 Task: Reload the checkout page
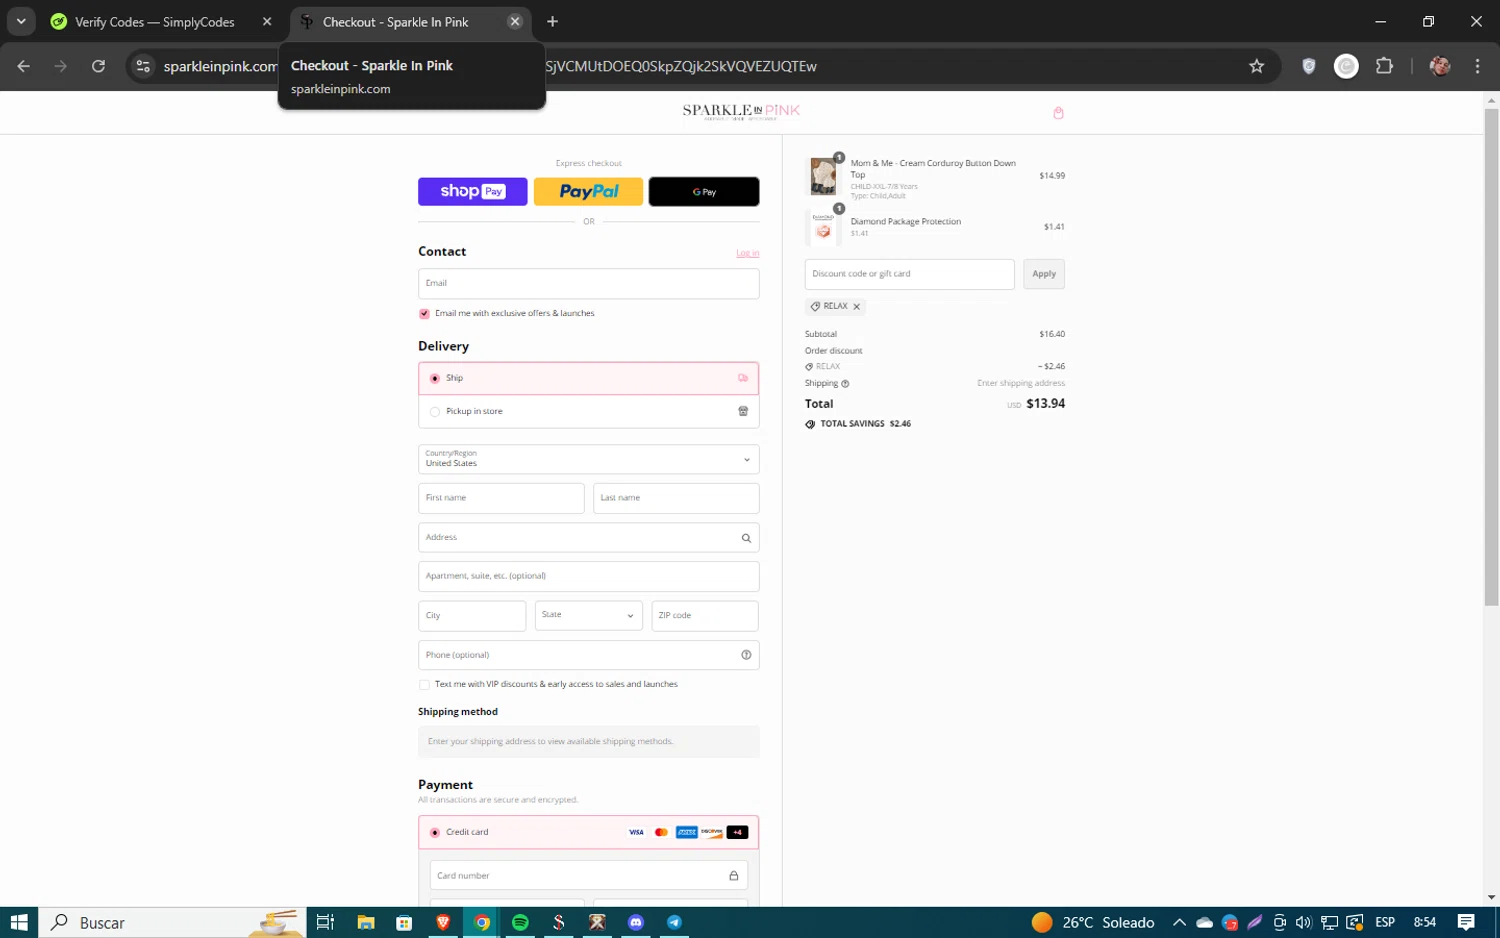click(98, 66)
